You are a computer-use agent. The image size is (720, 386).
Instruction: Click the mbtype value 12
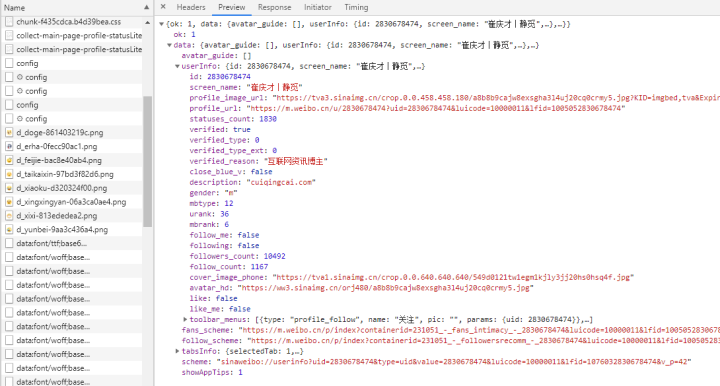[x=229, y=203]
